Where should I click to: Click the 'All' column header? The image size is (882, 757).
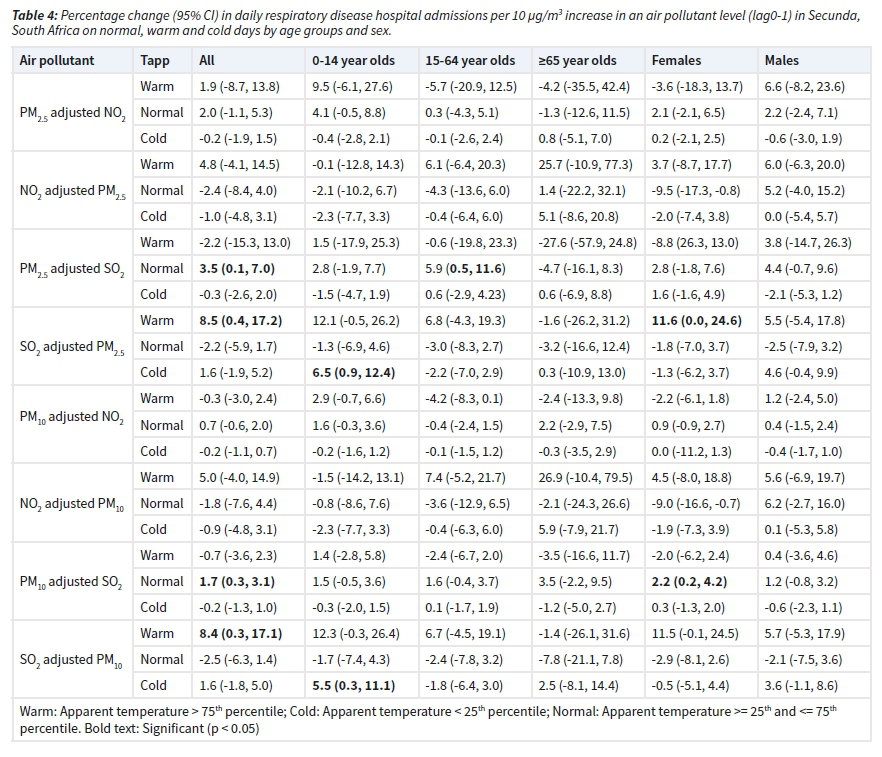pyautogui.click(x=207, y=60)
